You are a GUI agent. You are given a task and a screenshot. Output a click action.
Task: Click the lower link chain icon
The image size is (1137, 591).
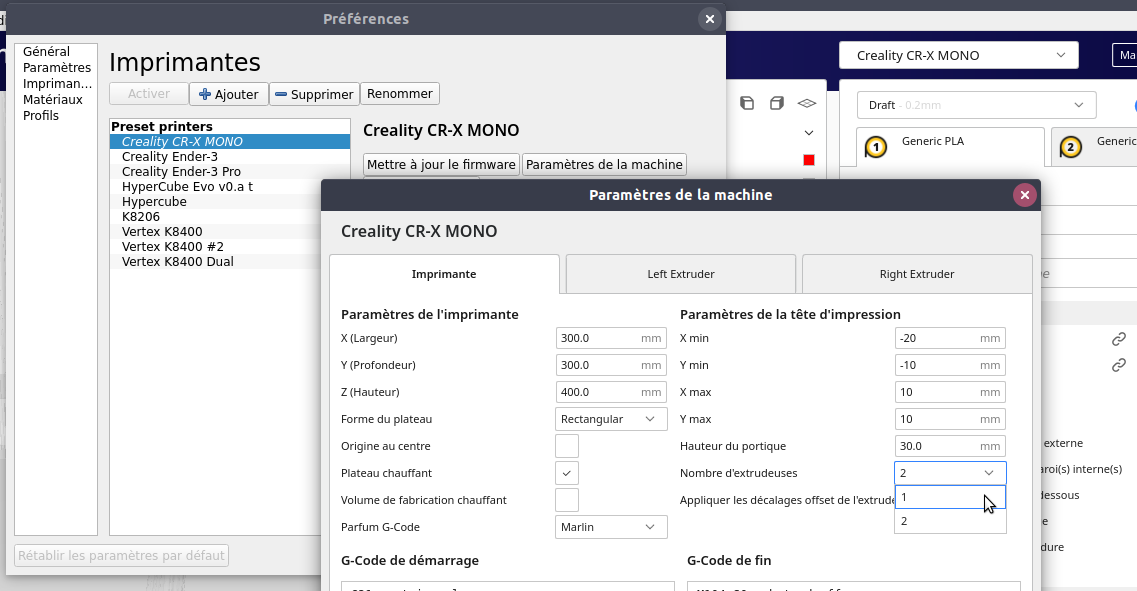click(1119, 365)
